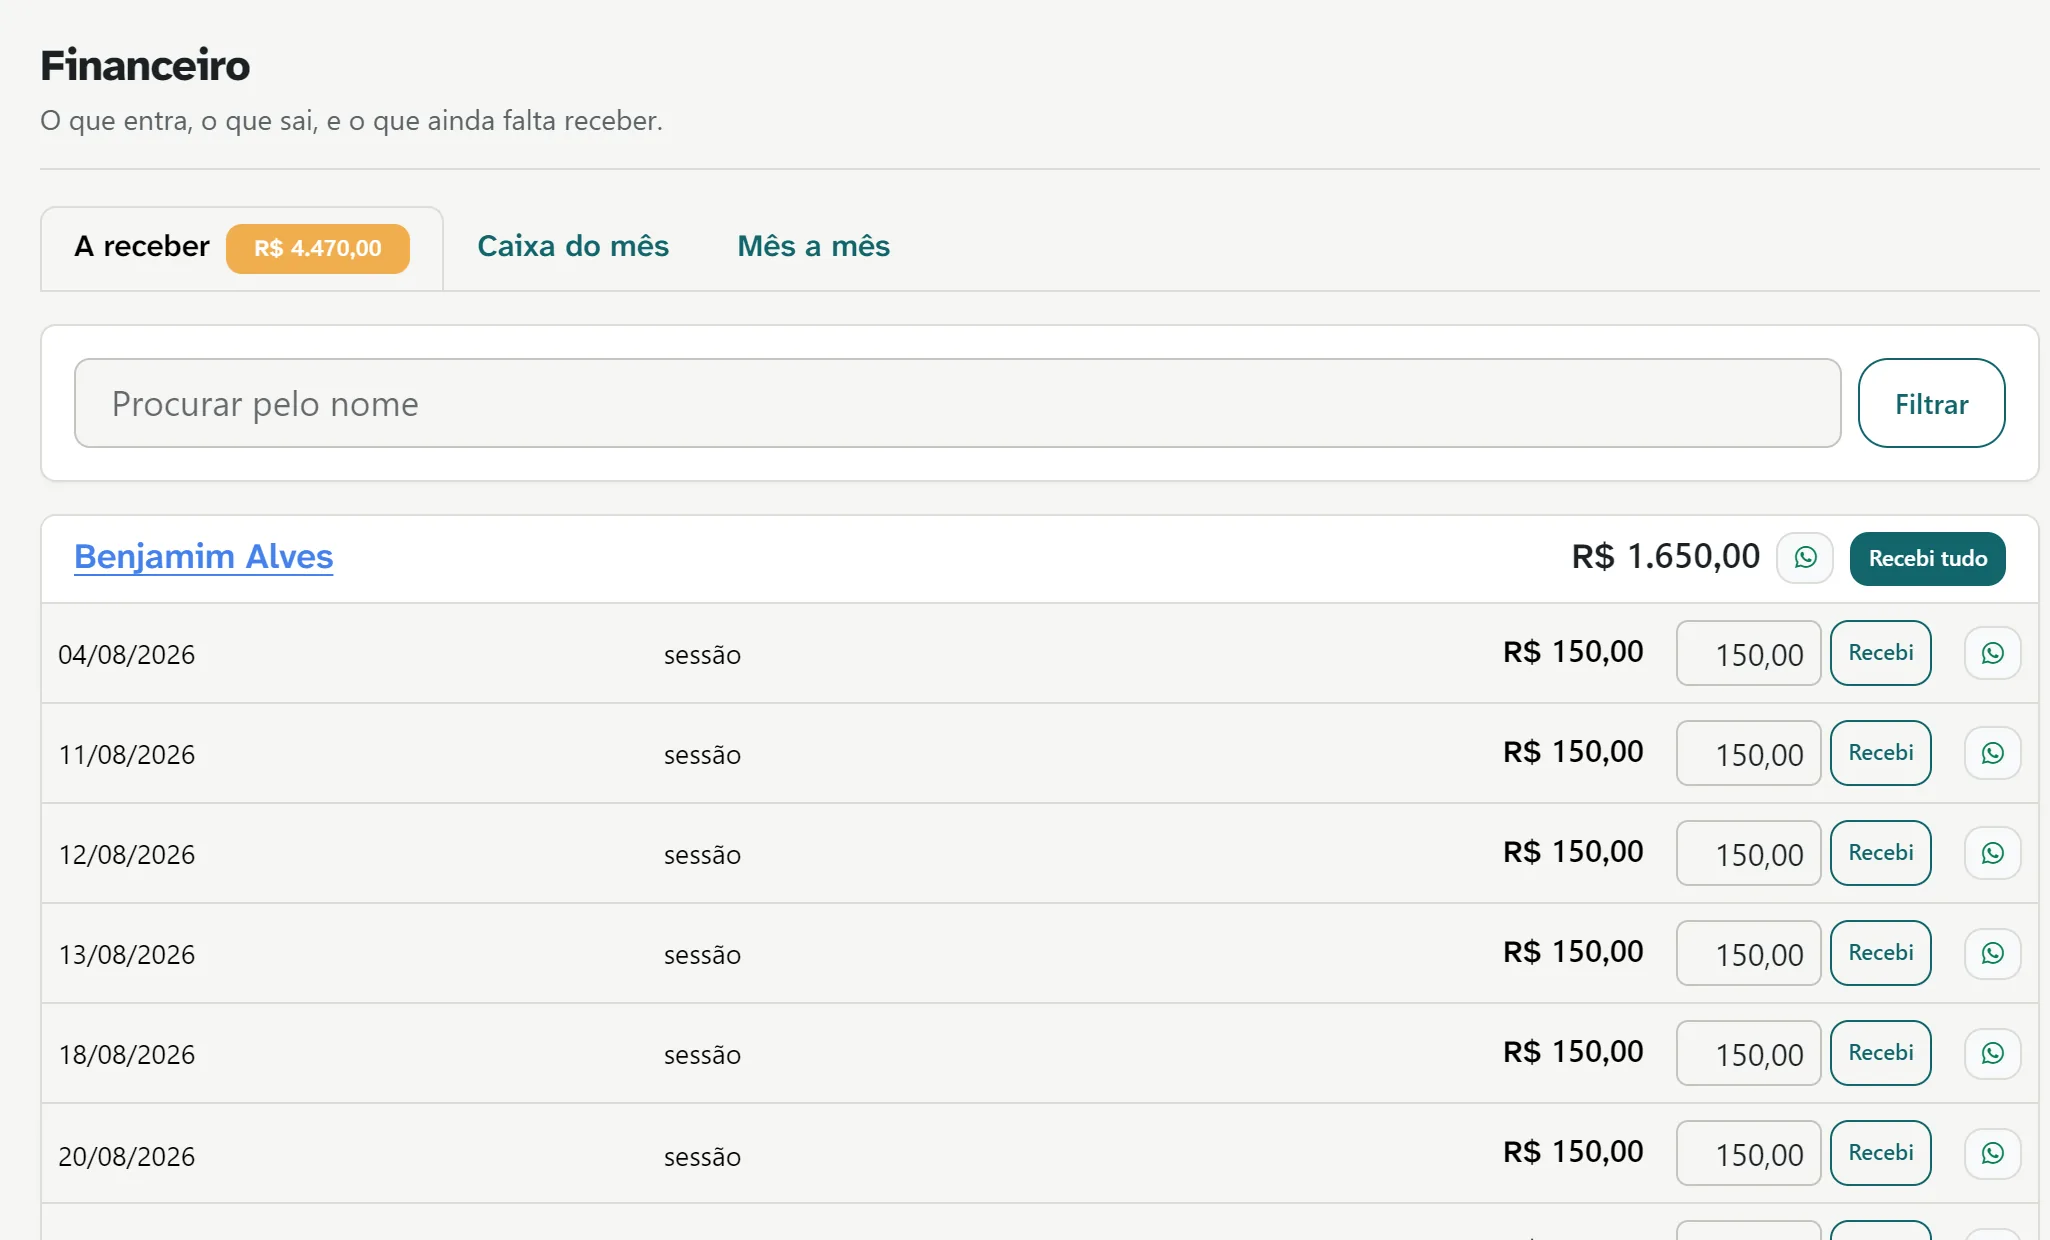Send WhatsApp reminder for 13/08/2026 session
Image resolution: width=2050 pixels, height=1240 pixels.
point(1992,953)
